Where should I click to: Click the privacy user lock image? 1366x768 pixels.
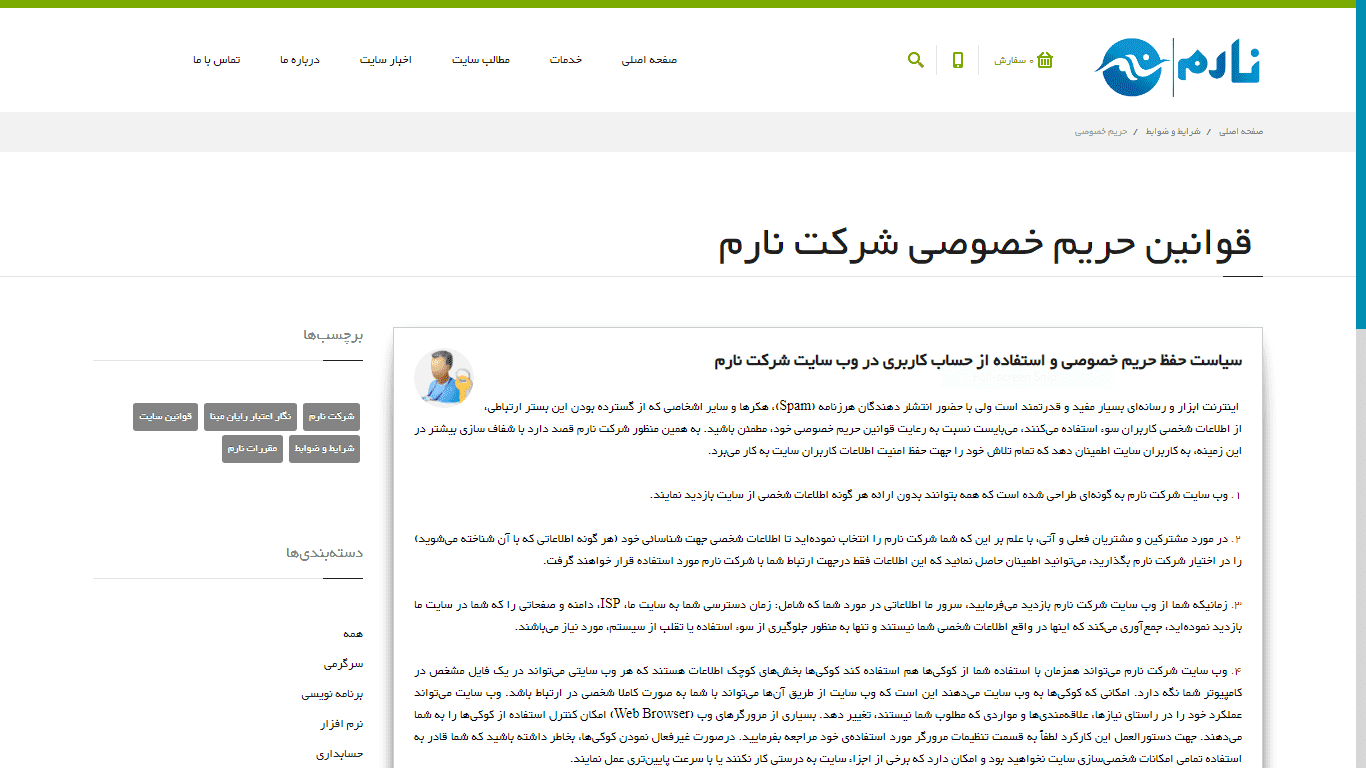444,377
